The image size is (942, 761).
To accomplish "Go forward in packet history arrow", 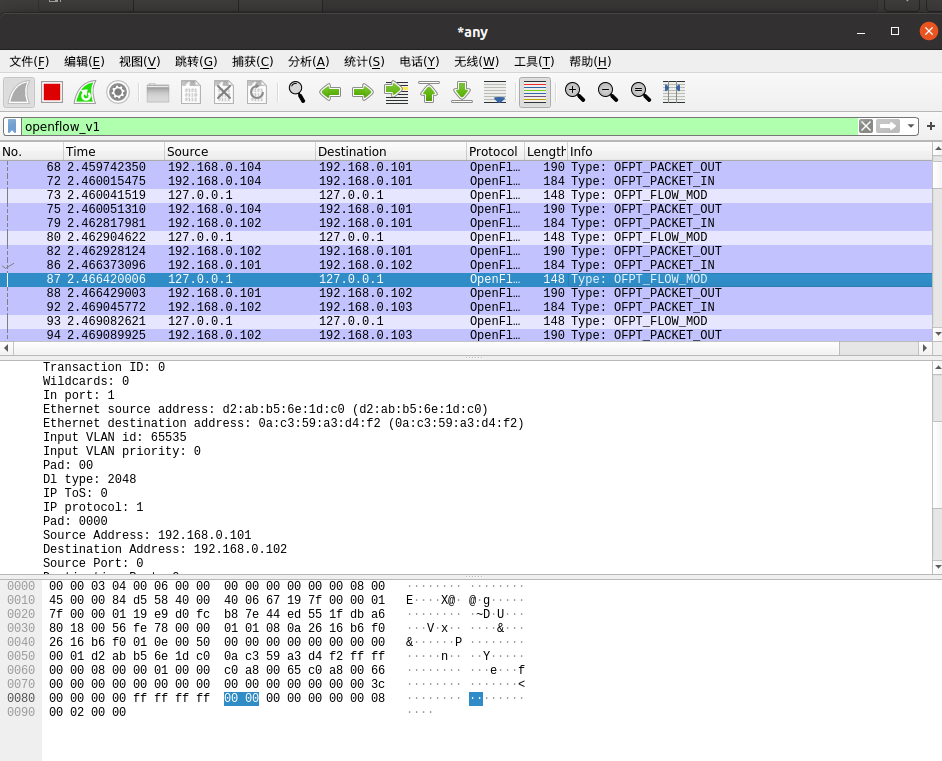I will (363, 92).
